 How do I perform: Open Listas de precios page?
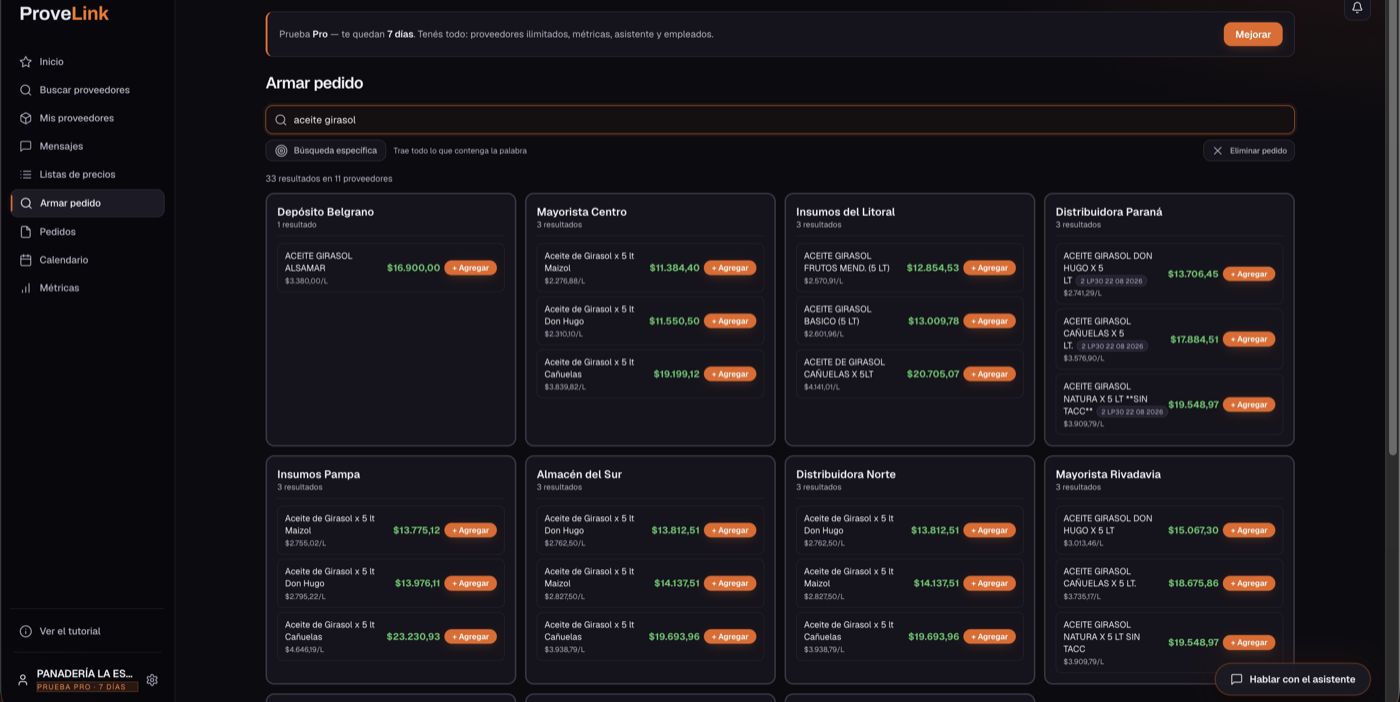point(88,174)
